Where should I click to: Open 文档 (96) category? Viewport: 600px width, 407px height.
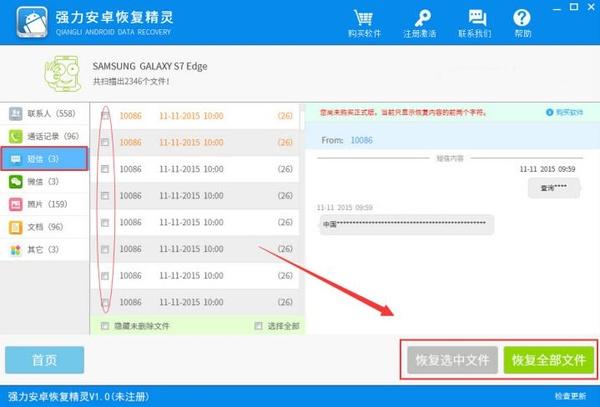click(x=44, y=227)
